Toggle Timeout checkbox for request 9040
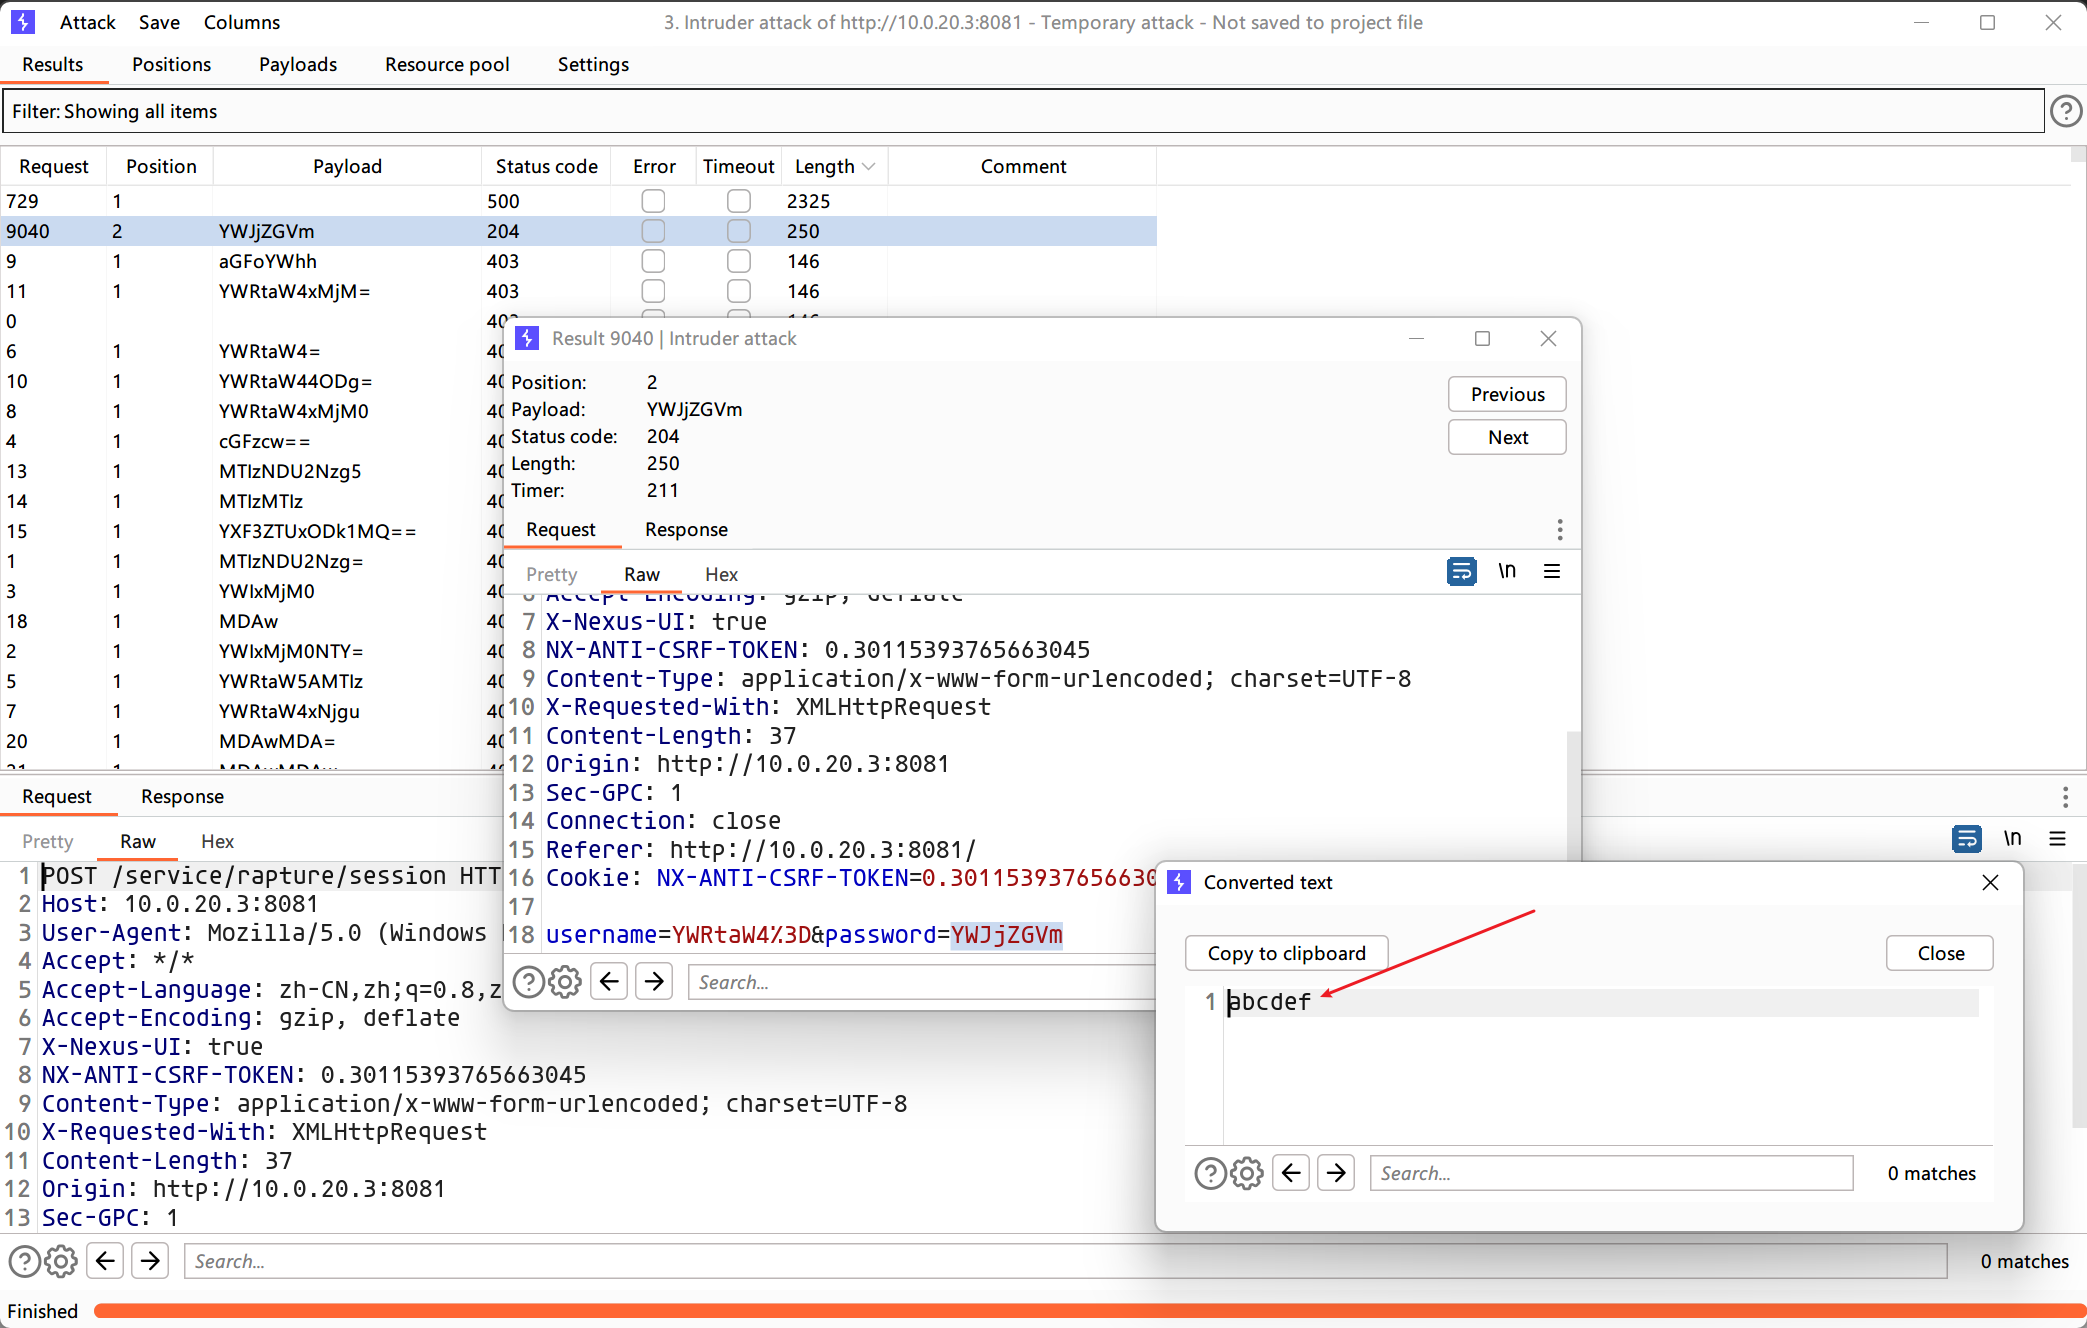 [x=738, y=231]
